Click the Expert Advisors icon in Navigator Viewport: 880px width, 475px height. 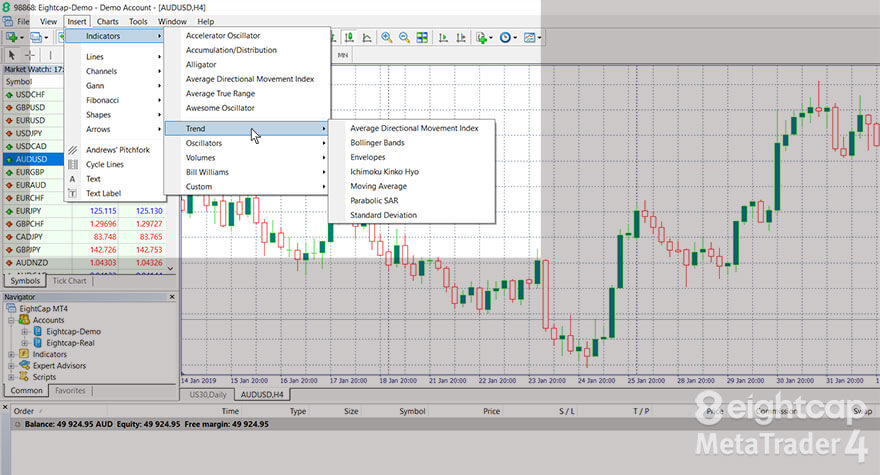24,366
